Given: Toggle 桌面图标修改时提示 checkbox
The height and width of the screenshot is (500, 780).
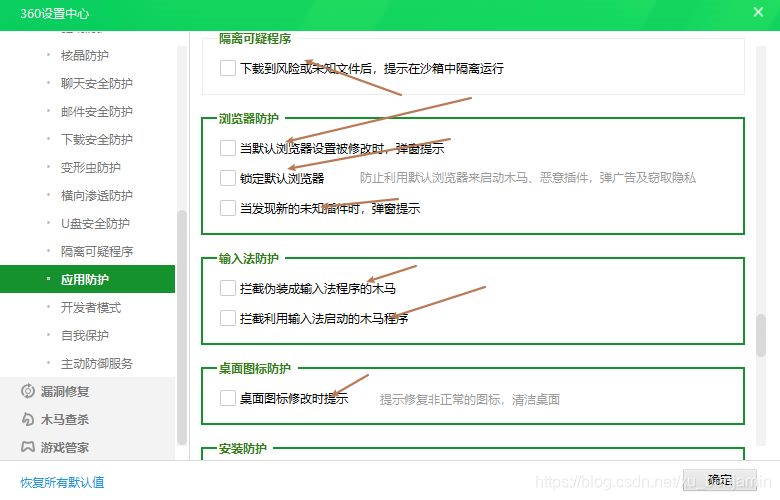Looking at the screenshot, I should point(228,398).
